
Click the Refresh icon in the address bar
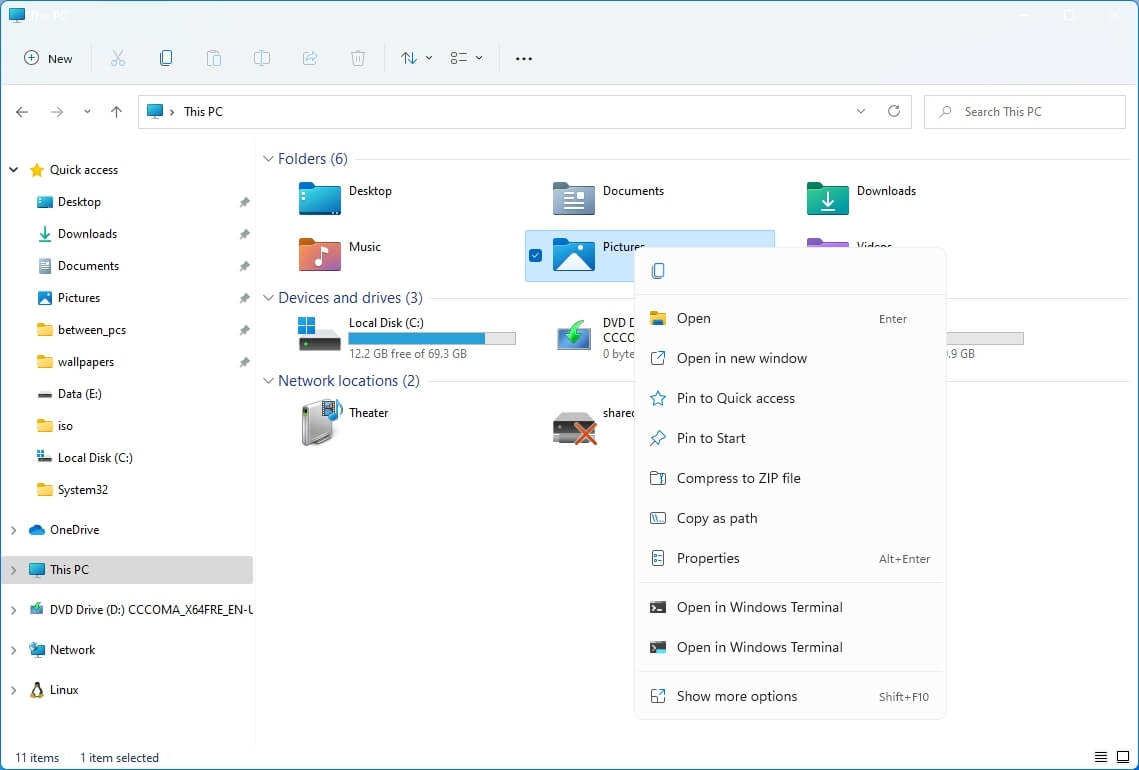point(893,111)
